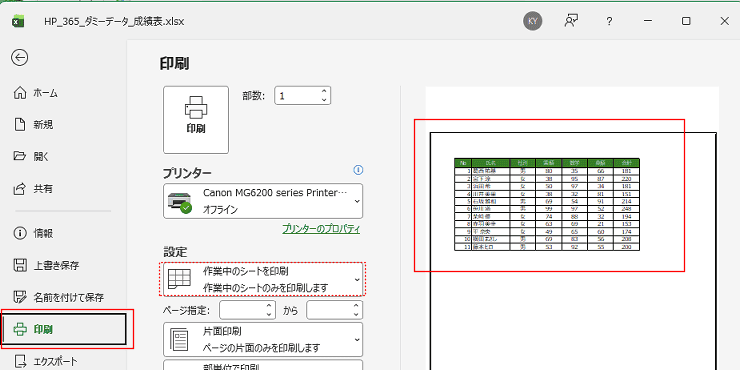The width and height of the screenshot is (740, 370).
Task: Click the プリンターのプロパティ link
Action: [321, 229]
